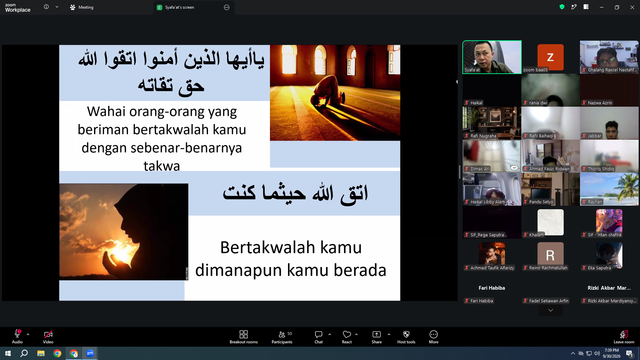Select SIF_Rega Saputra's tile
Image resolution: width=640 pixels, height=360 pixels.
tap(492, 222)
